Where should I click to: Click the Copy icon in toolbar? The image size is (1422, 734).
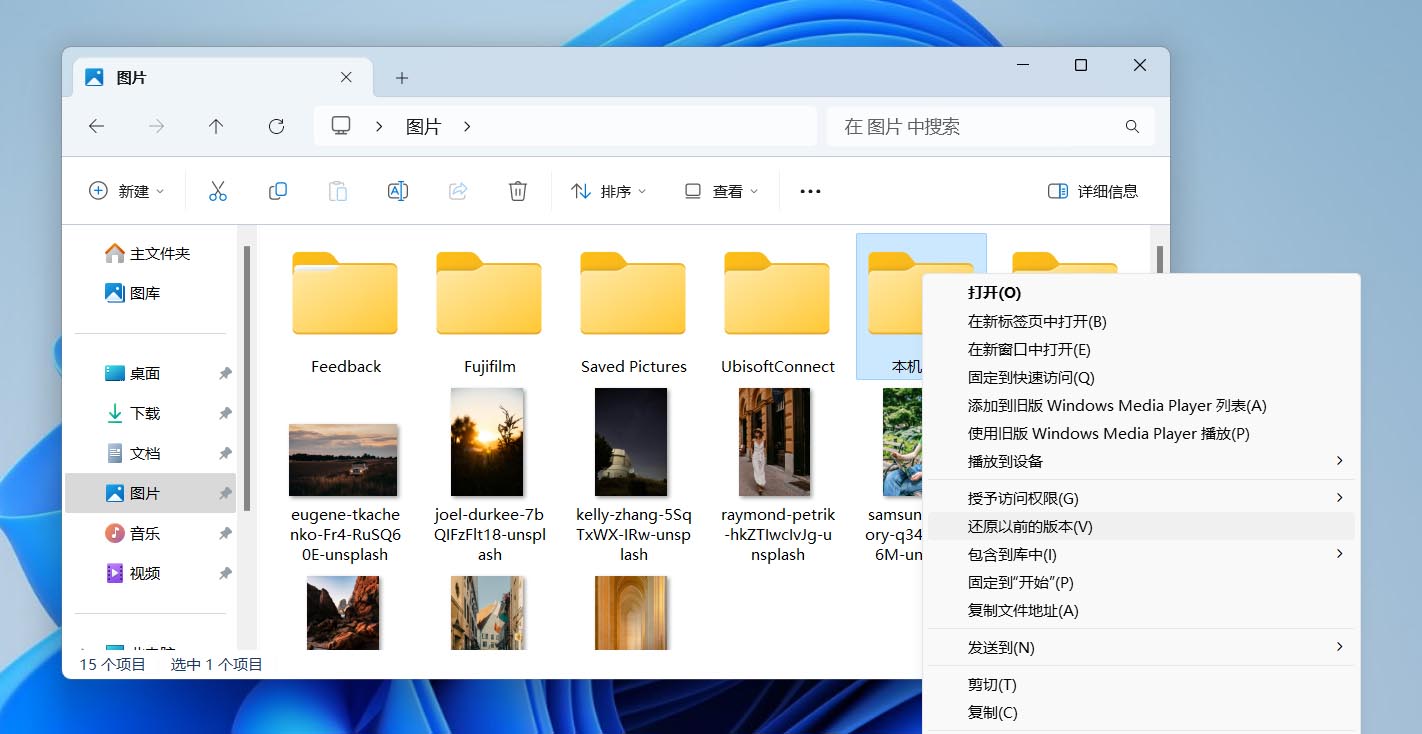point(278,191)
